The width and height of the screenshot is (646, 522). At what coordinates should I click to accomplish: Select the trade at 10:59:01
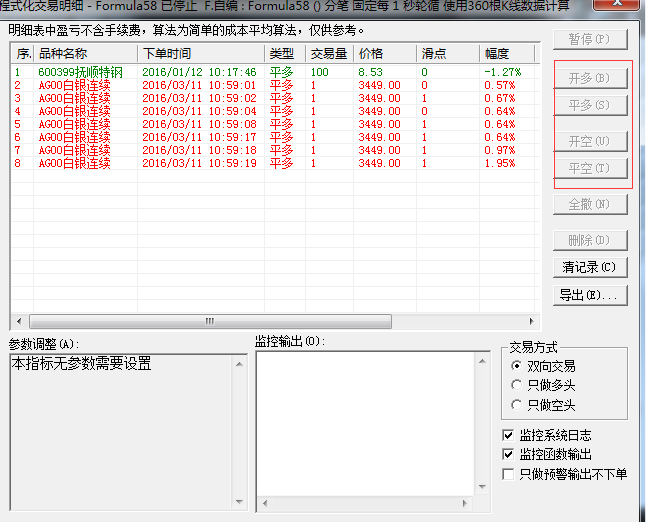coord(275,85)
